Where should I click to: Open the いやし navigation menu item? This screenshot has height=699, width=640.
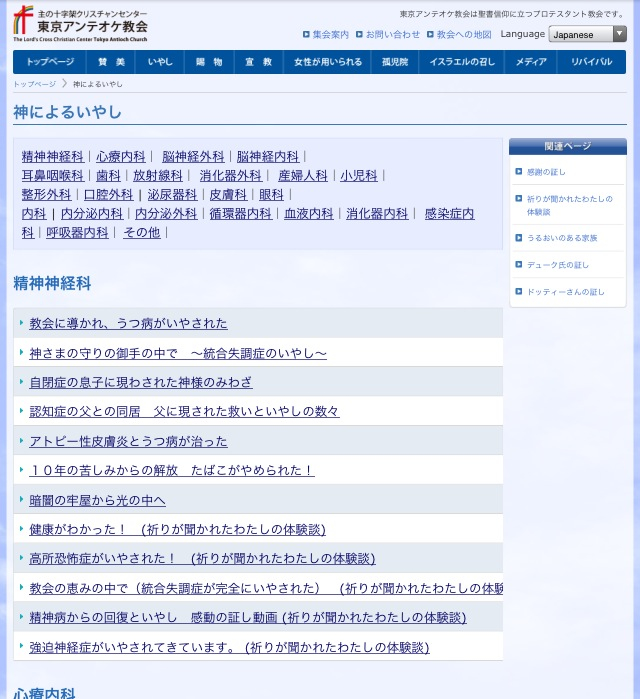click(160, 62)
